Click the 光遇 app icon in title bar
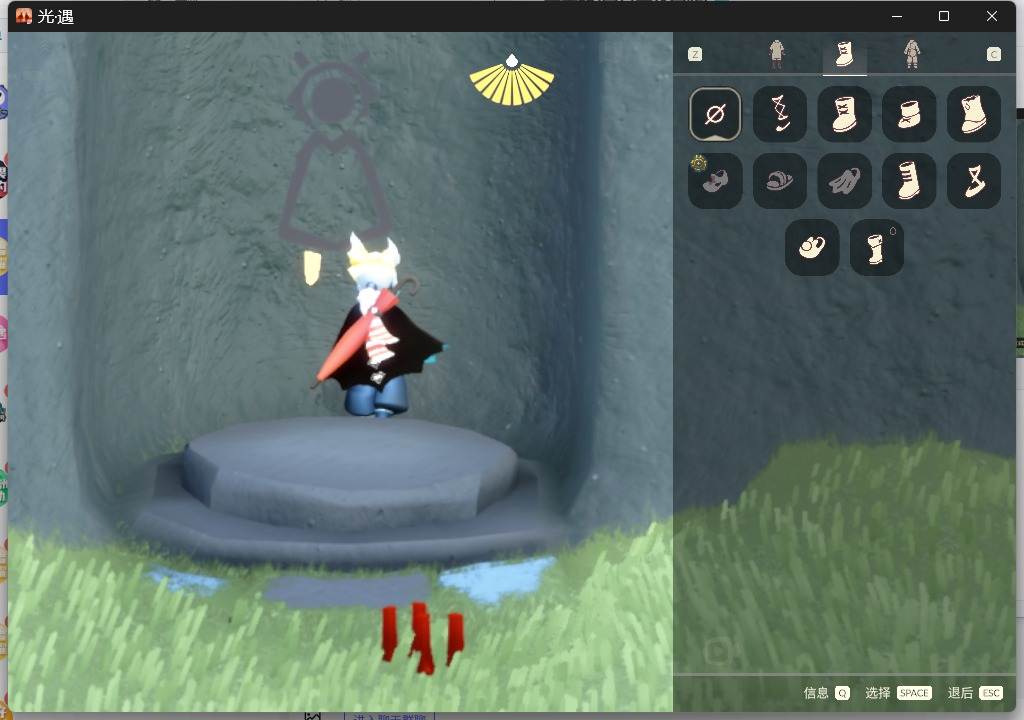 (x=24, y=16)
